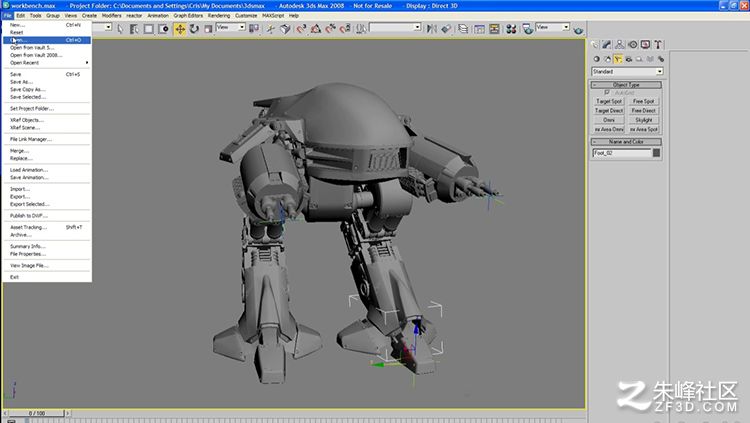Select the Select Object arrow tool
The width and height of the screenshot is (750, 423).
pos(120,29)
